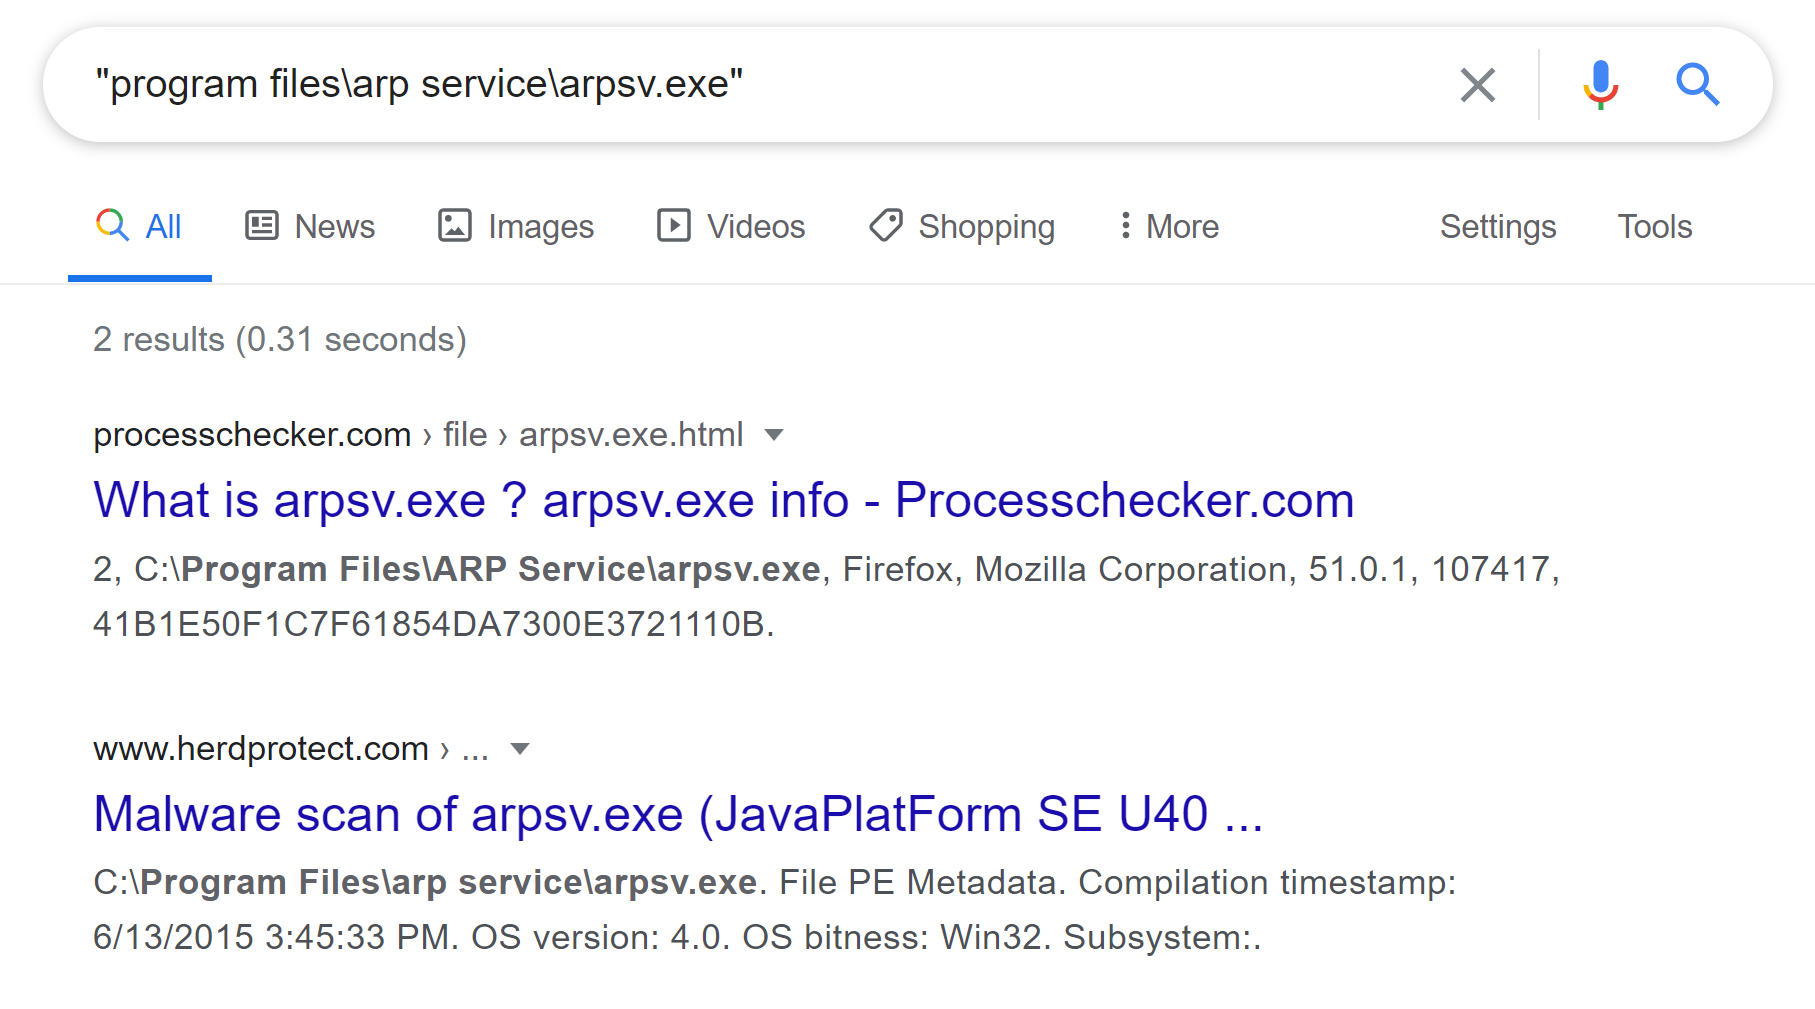Select the All results tab
The image size is (1815, 1009).
click(140, 227)
